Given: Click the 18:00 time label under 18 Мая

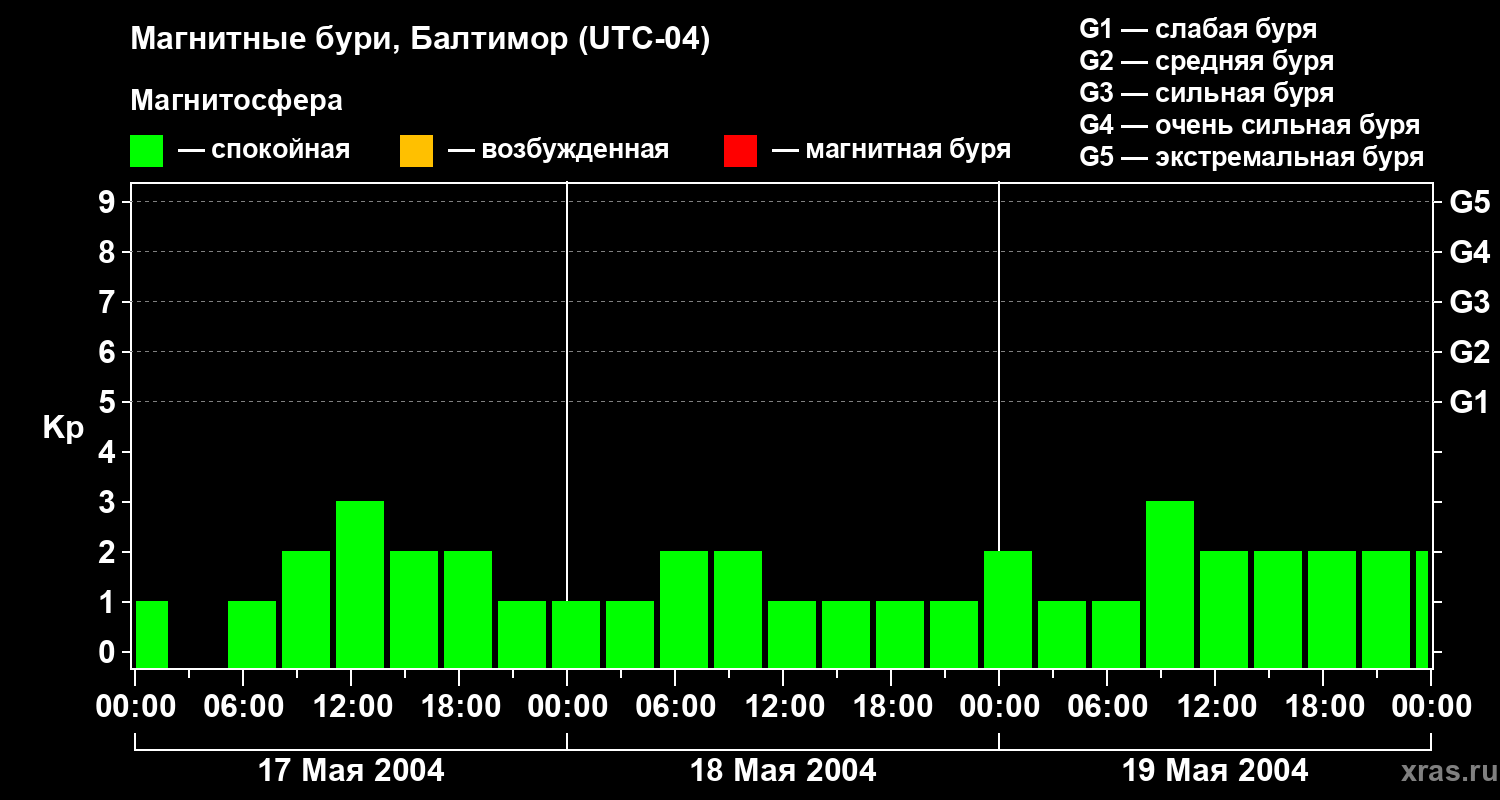Looking at the screenshot, I should coord(893,707).
